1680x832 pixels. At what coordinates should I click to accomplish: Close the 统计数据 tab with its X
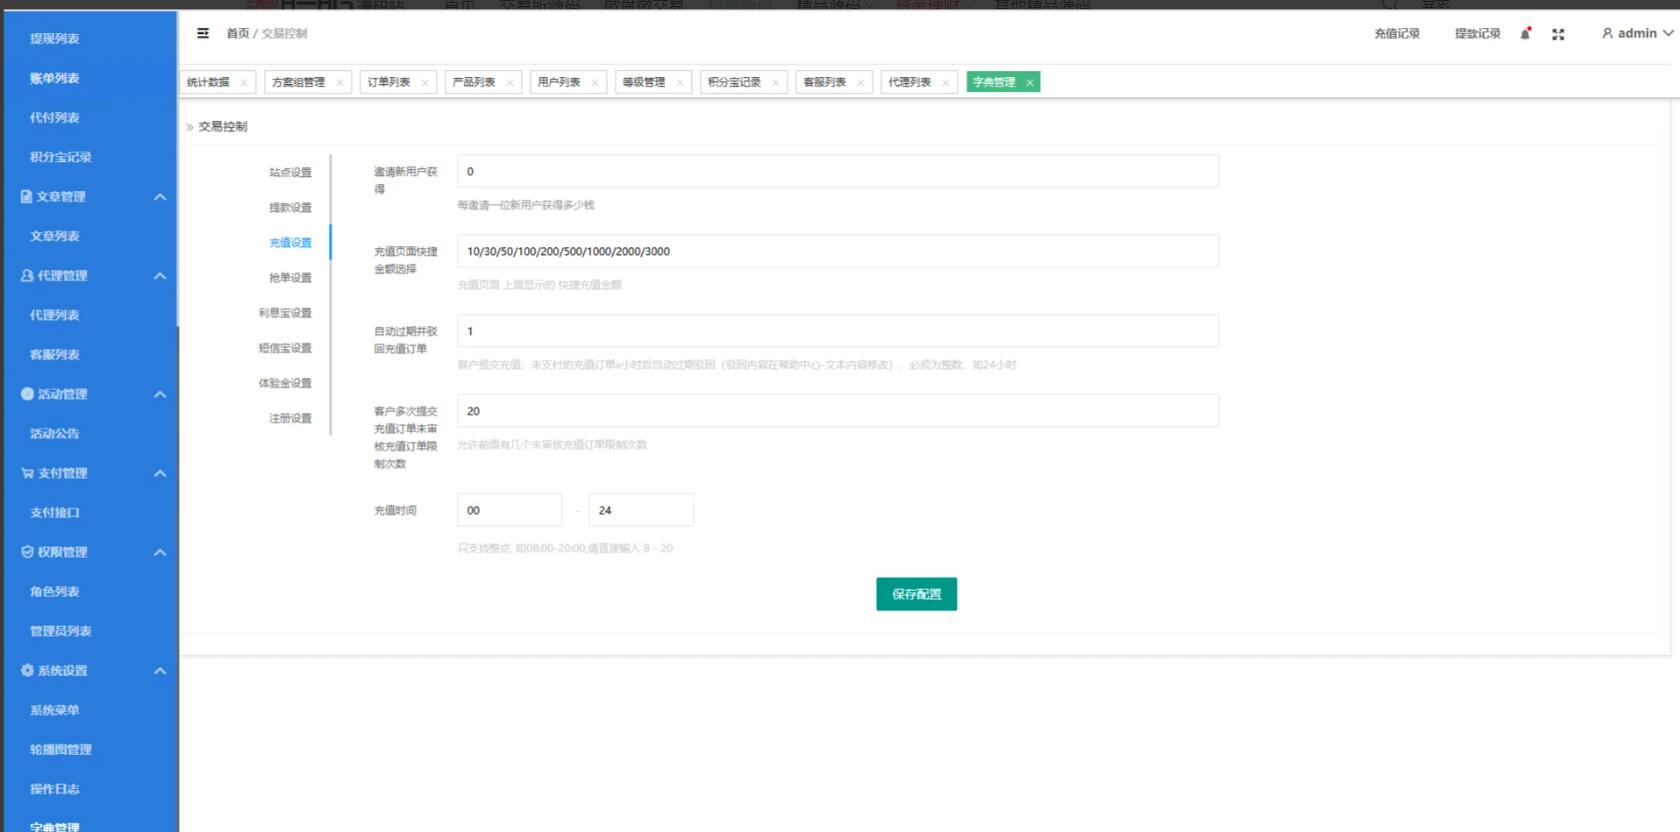[x=244, y=83]
